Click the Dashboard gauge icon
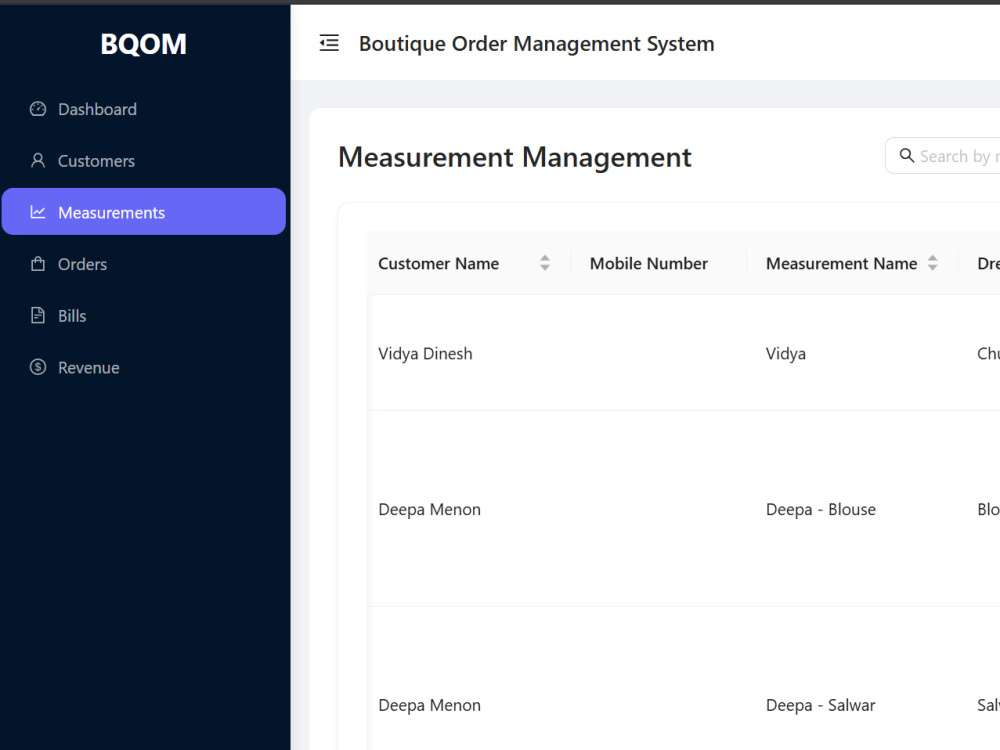Viewport: 1000px width, 750px height. [x=38, y=109]
